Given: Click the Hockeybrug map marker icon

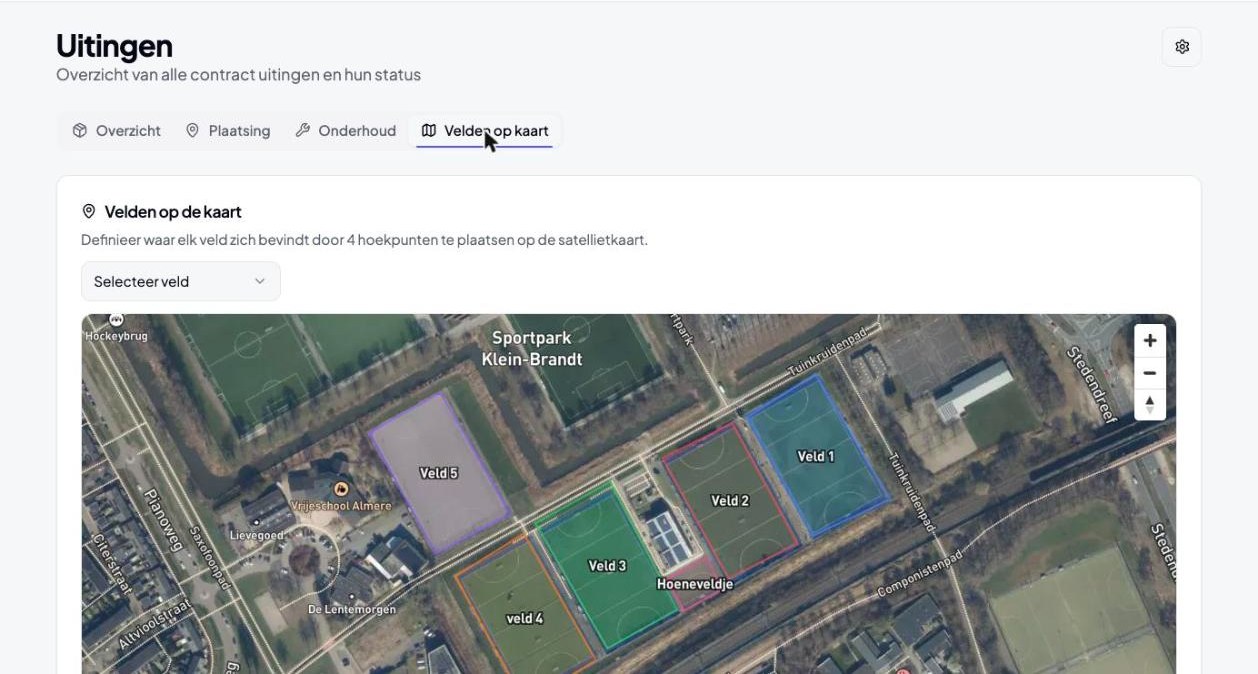Looking at the screenshot, I should click(x=116, y=320).
